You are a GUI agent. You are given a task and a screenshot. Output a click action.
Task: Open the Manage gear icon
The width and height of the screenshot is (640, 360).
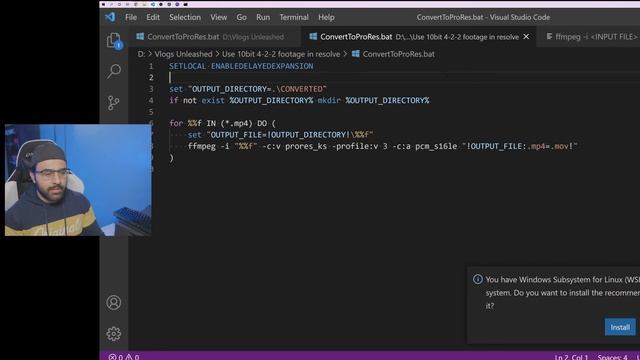point(114,334)
